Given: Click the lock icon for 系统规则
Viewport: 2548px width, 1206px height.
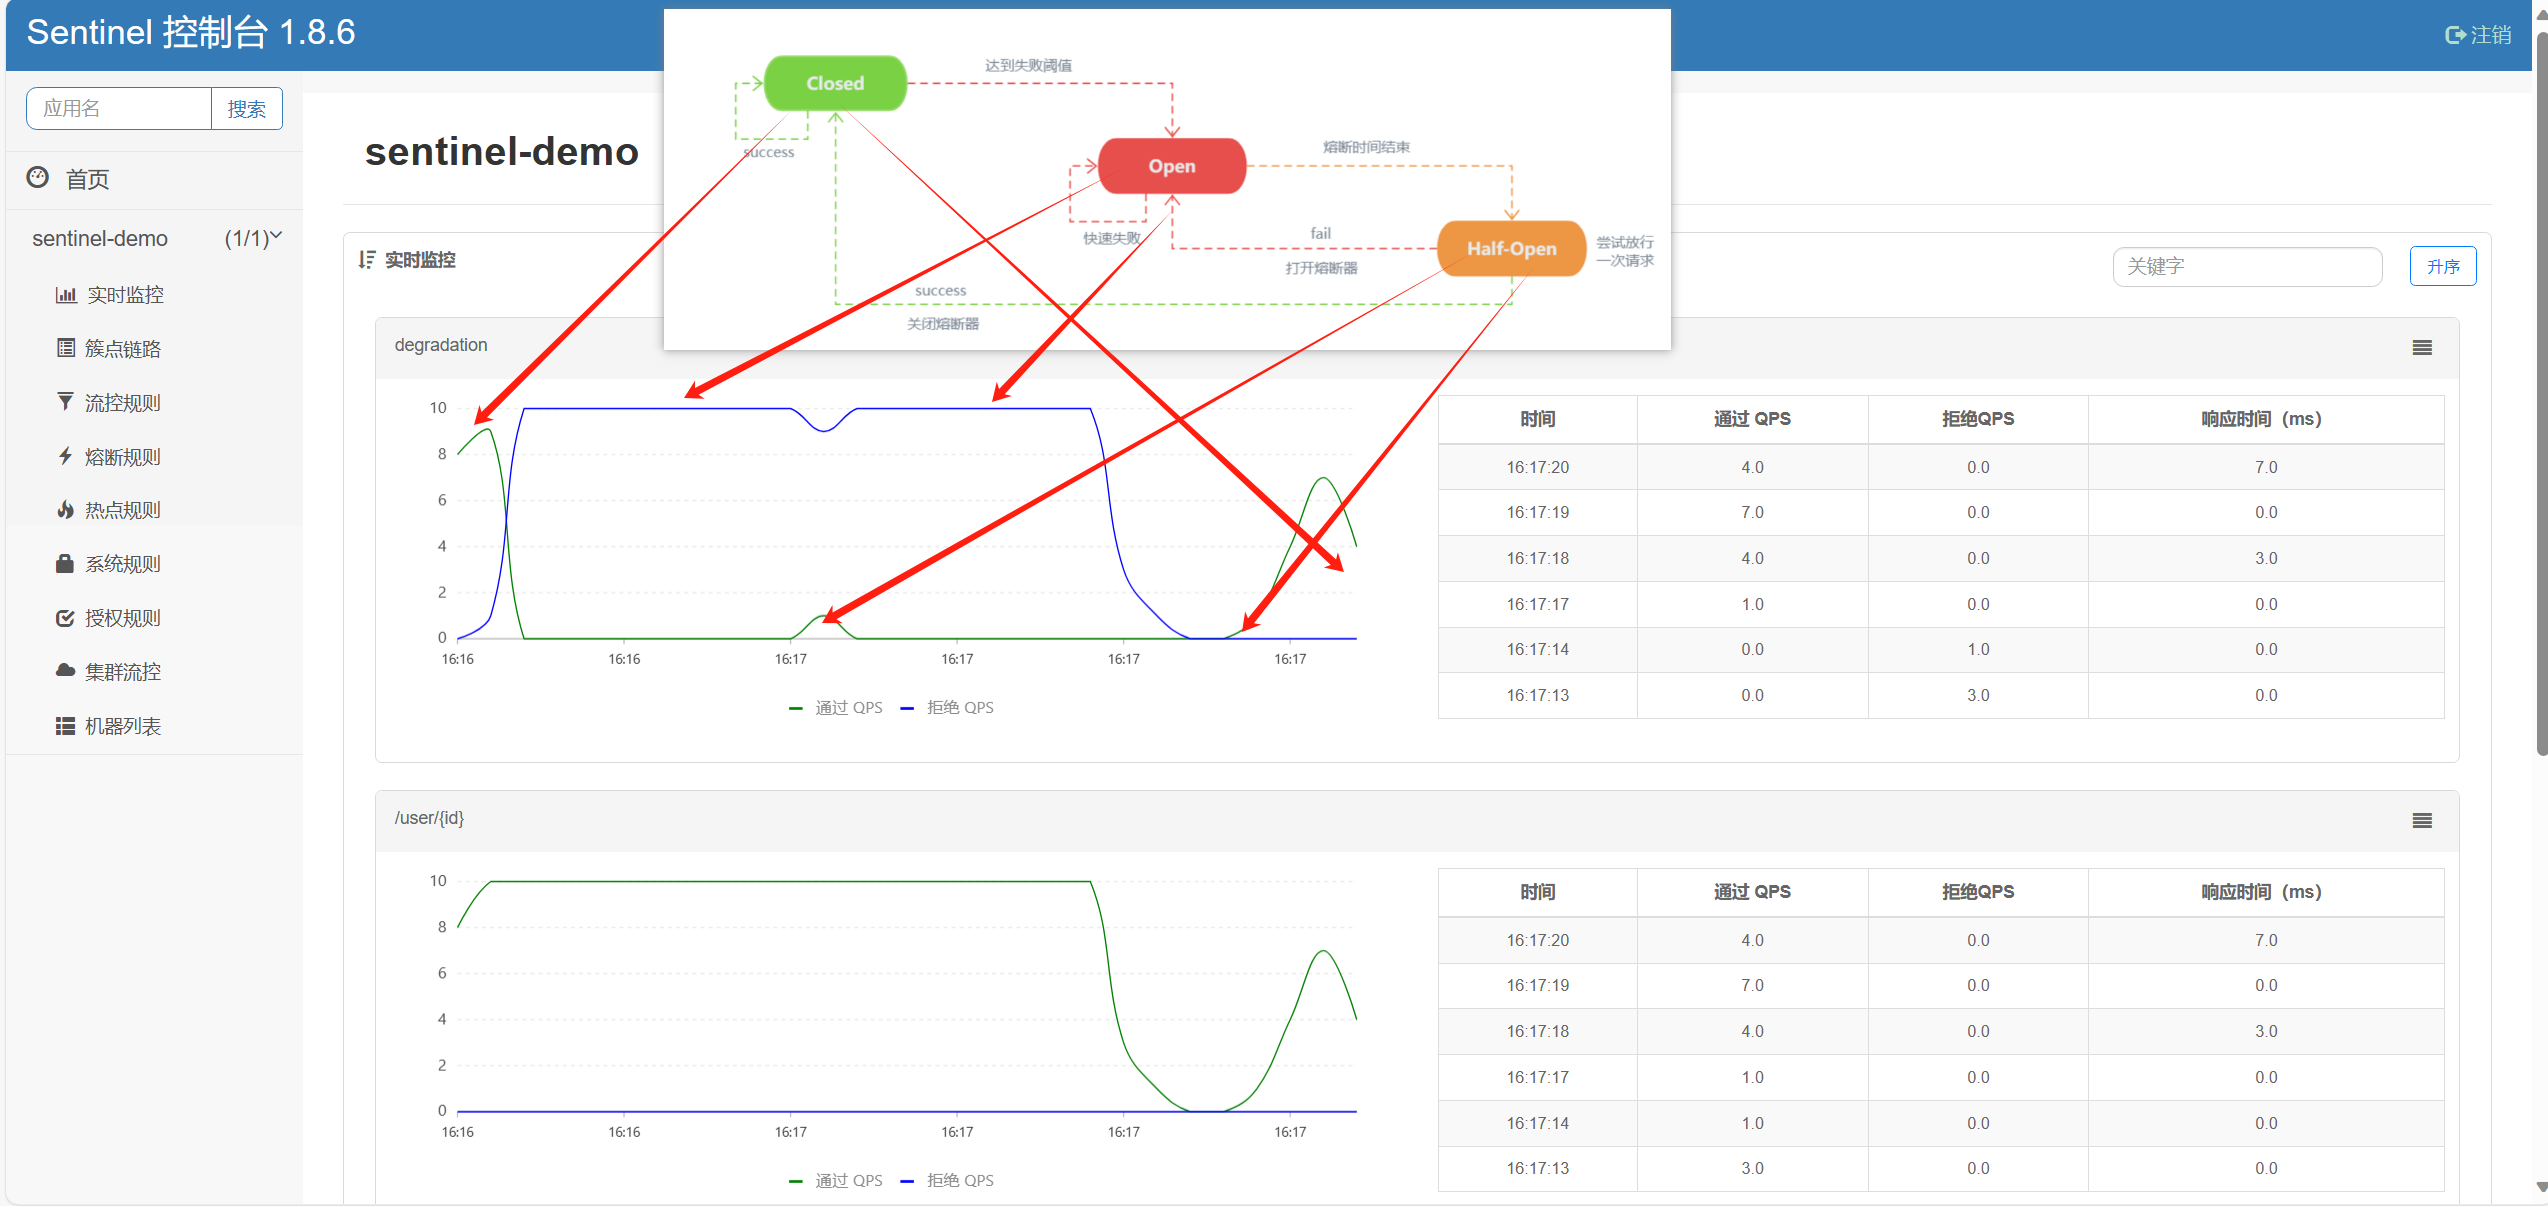Looking at the screenshot, I should [x=66, y=564].
